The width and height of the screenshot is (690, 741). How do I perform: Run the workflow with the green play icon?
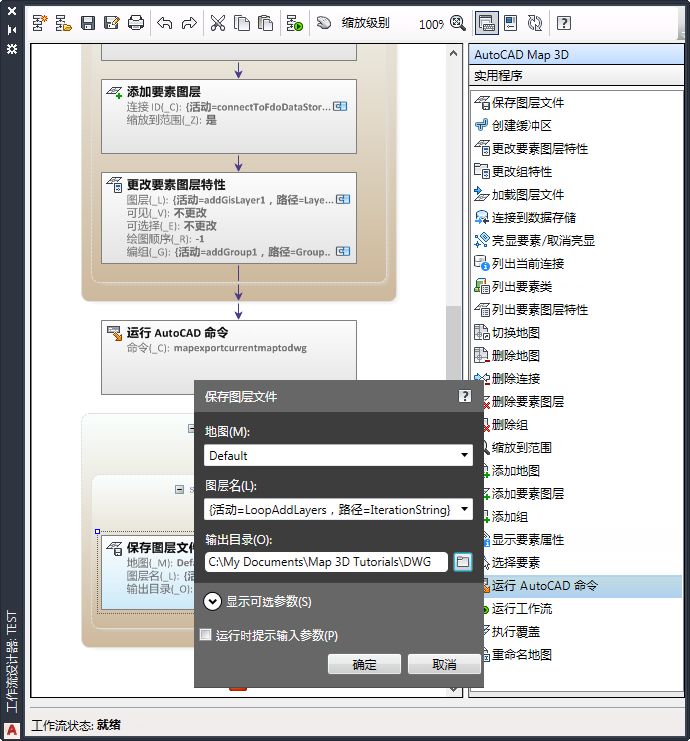pyautogui.click(x=294, y=23)
